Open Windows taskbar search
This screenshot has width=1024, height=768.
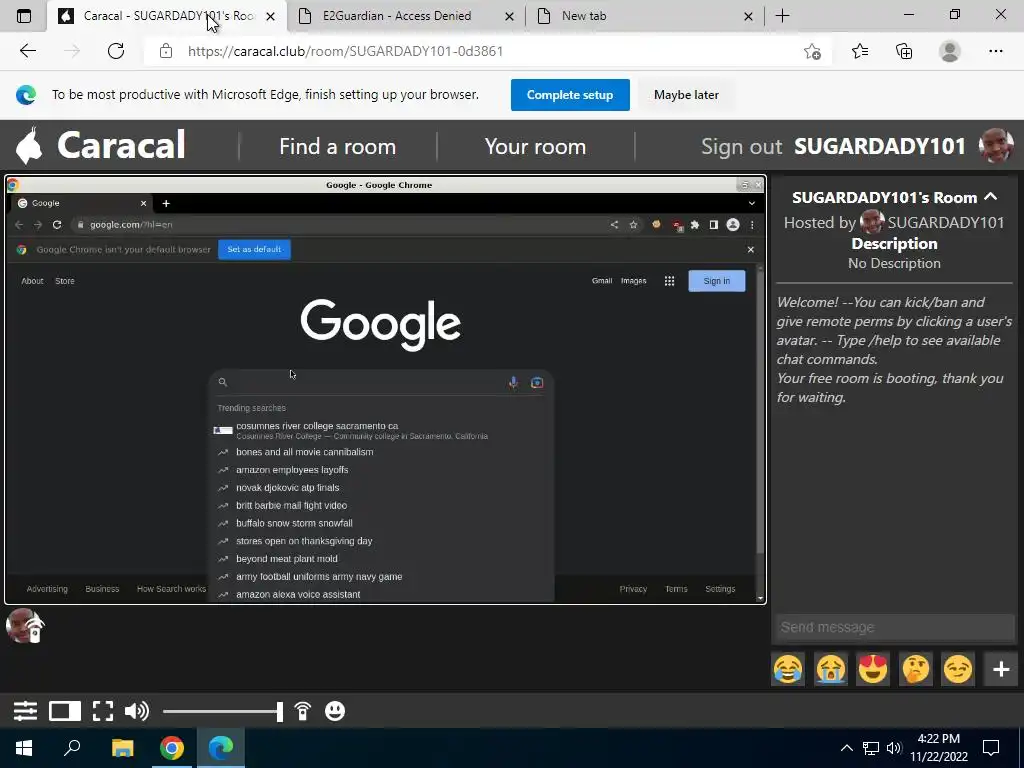(72, 748)
